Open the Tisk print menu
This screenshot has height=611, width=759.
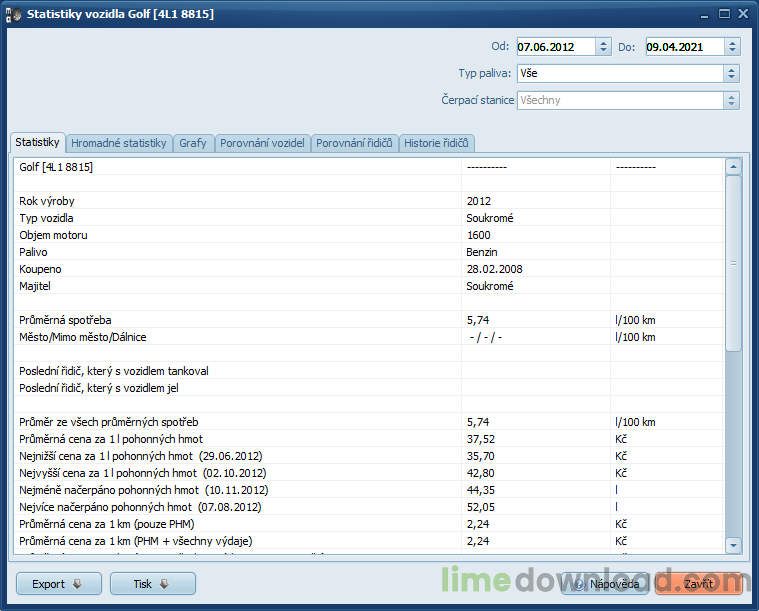click(152, 583)
